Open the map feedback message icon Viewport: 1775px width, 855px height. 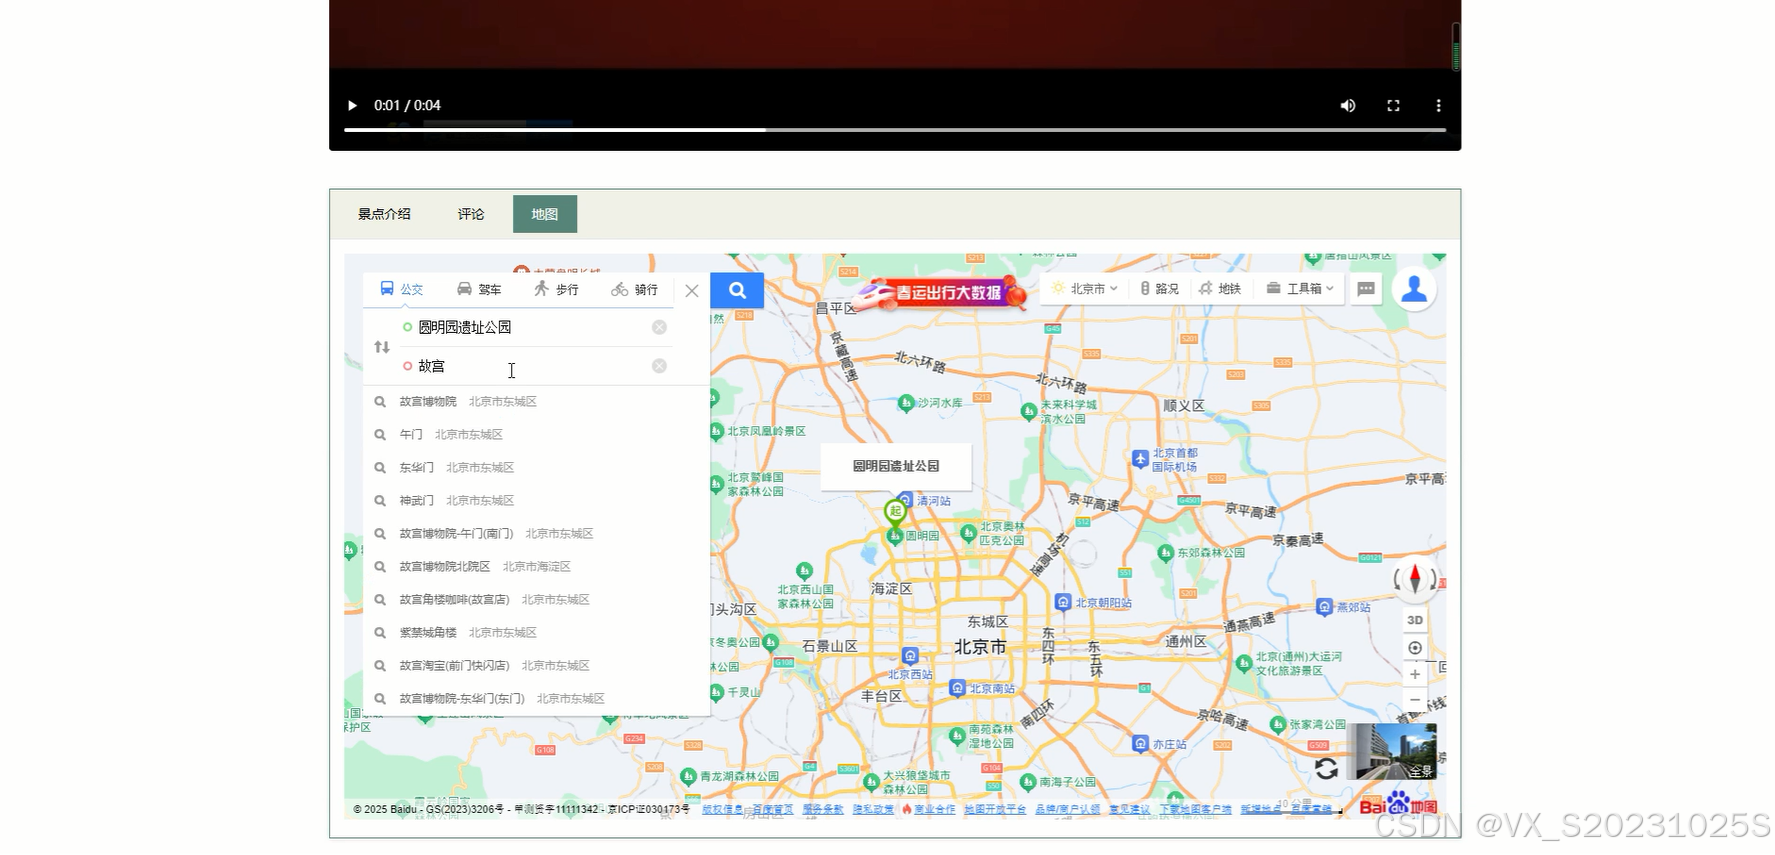tap(1366, 289)
